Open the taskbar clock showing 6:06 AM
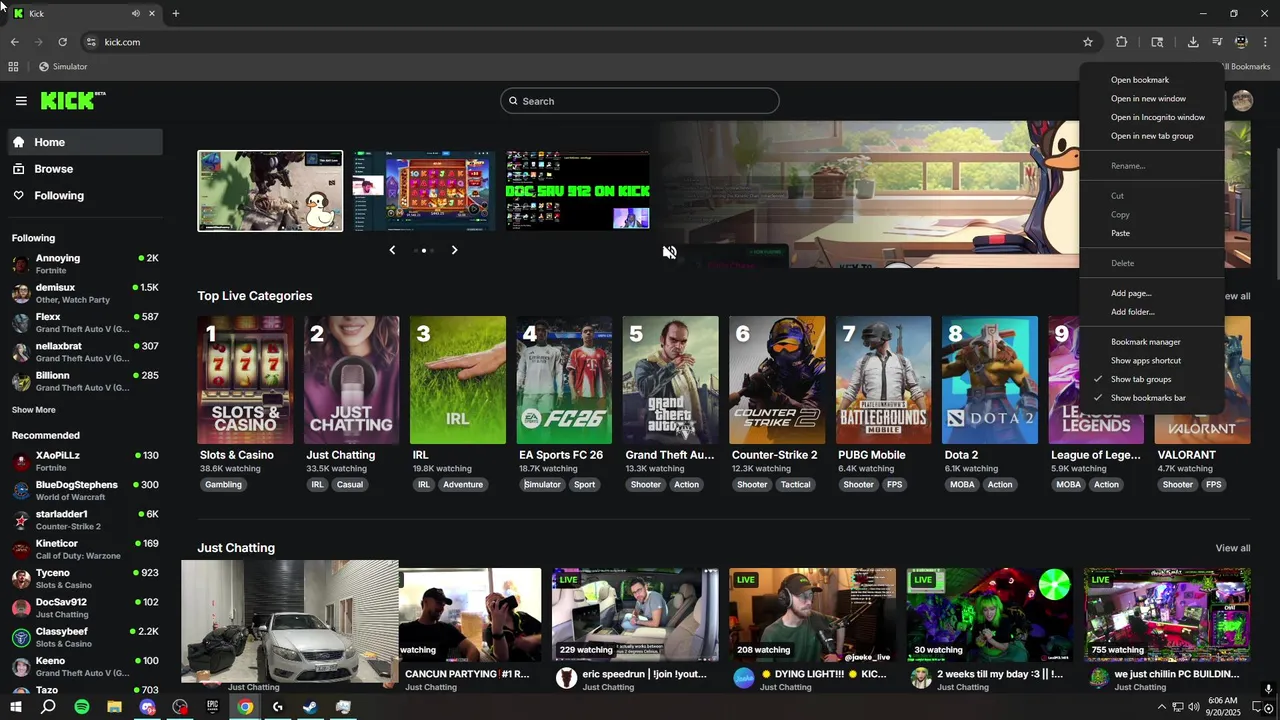The height and width of the screenshot is (720, 1280). [1222, 707]
